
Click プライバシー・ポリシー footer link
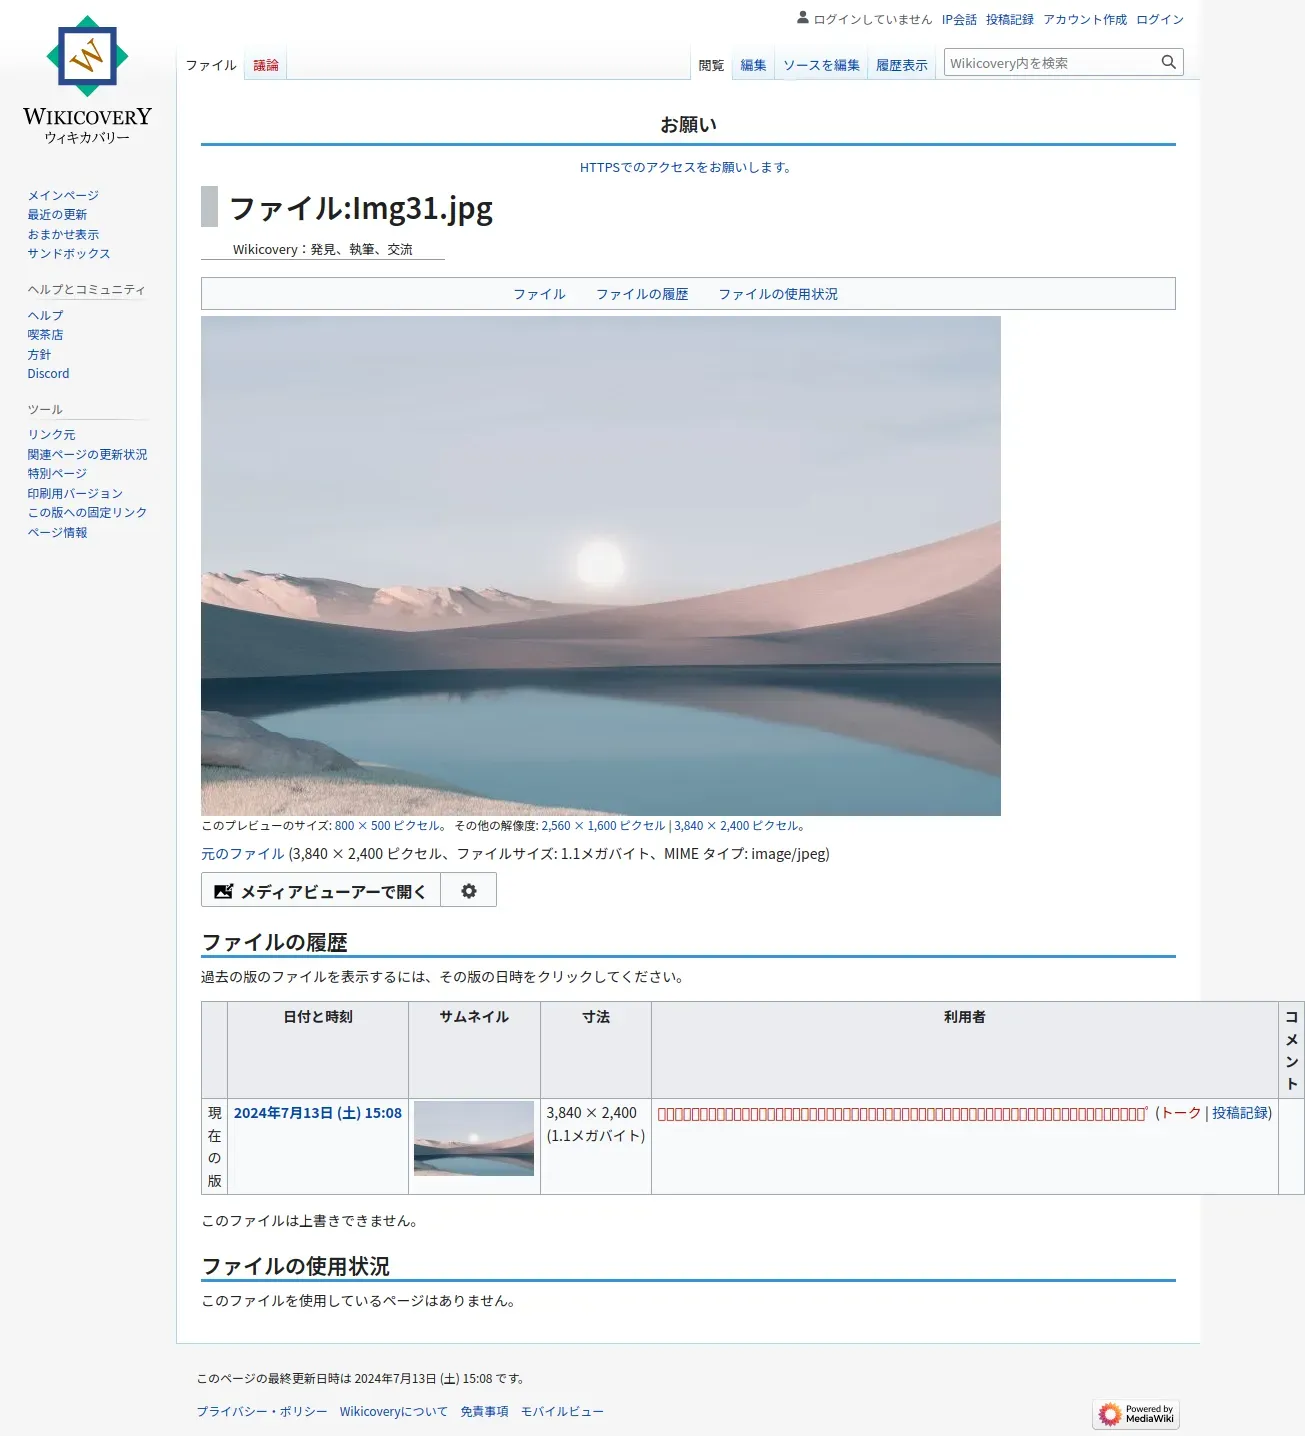pos(262,1412)
